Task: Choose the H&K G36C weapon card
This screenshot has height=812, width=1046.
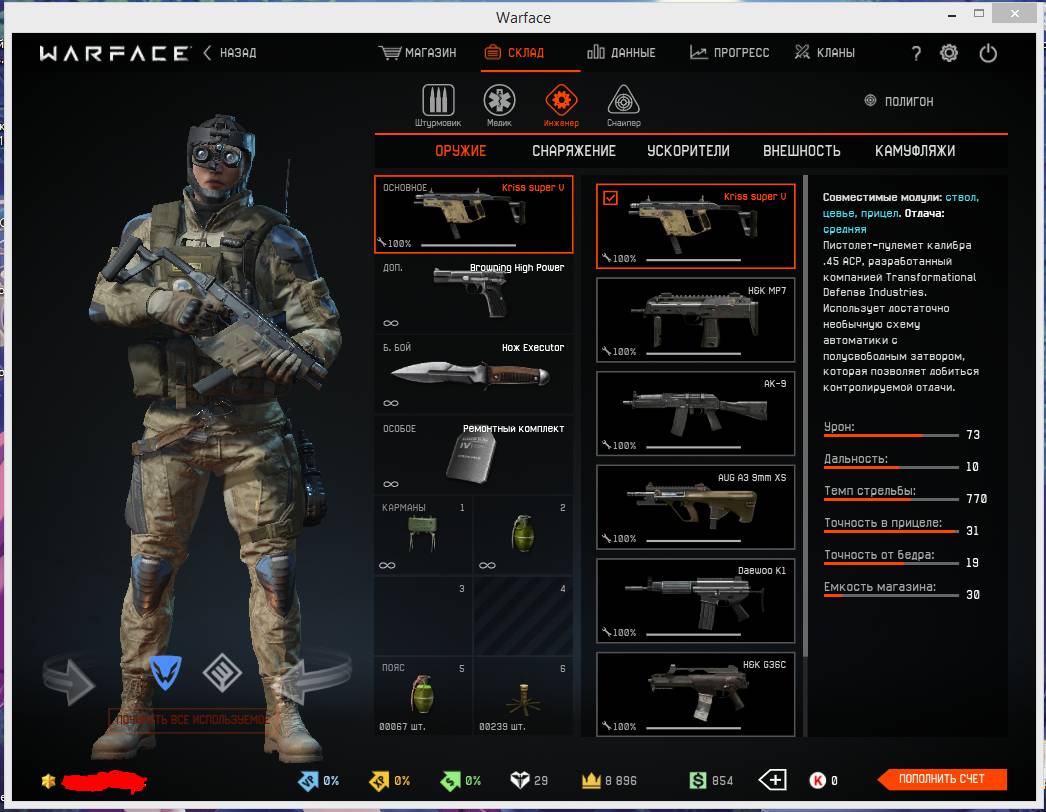Action: (695, 695)
